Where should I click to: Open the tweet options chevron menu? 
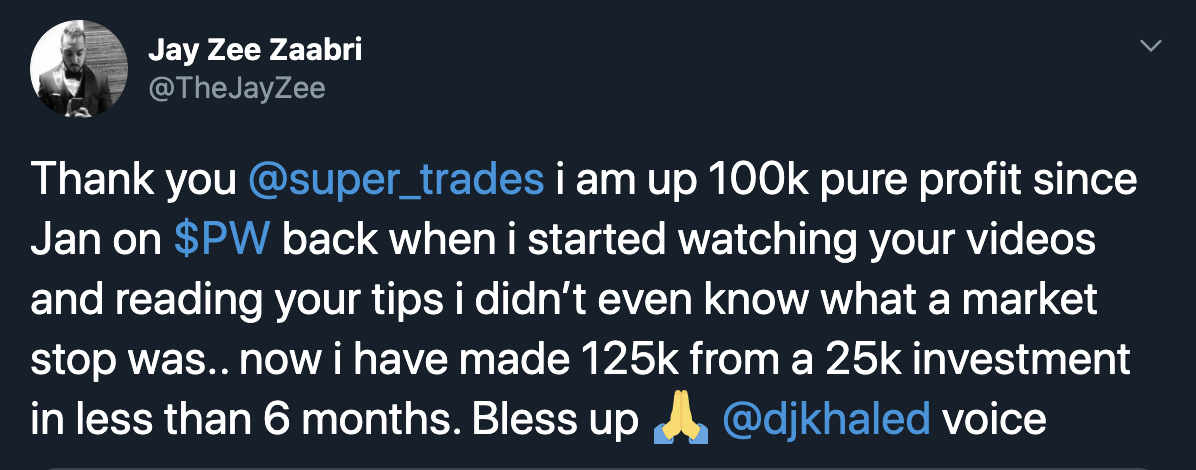click(1152, 47)
